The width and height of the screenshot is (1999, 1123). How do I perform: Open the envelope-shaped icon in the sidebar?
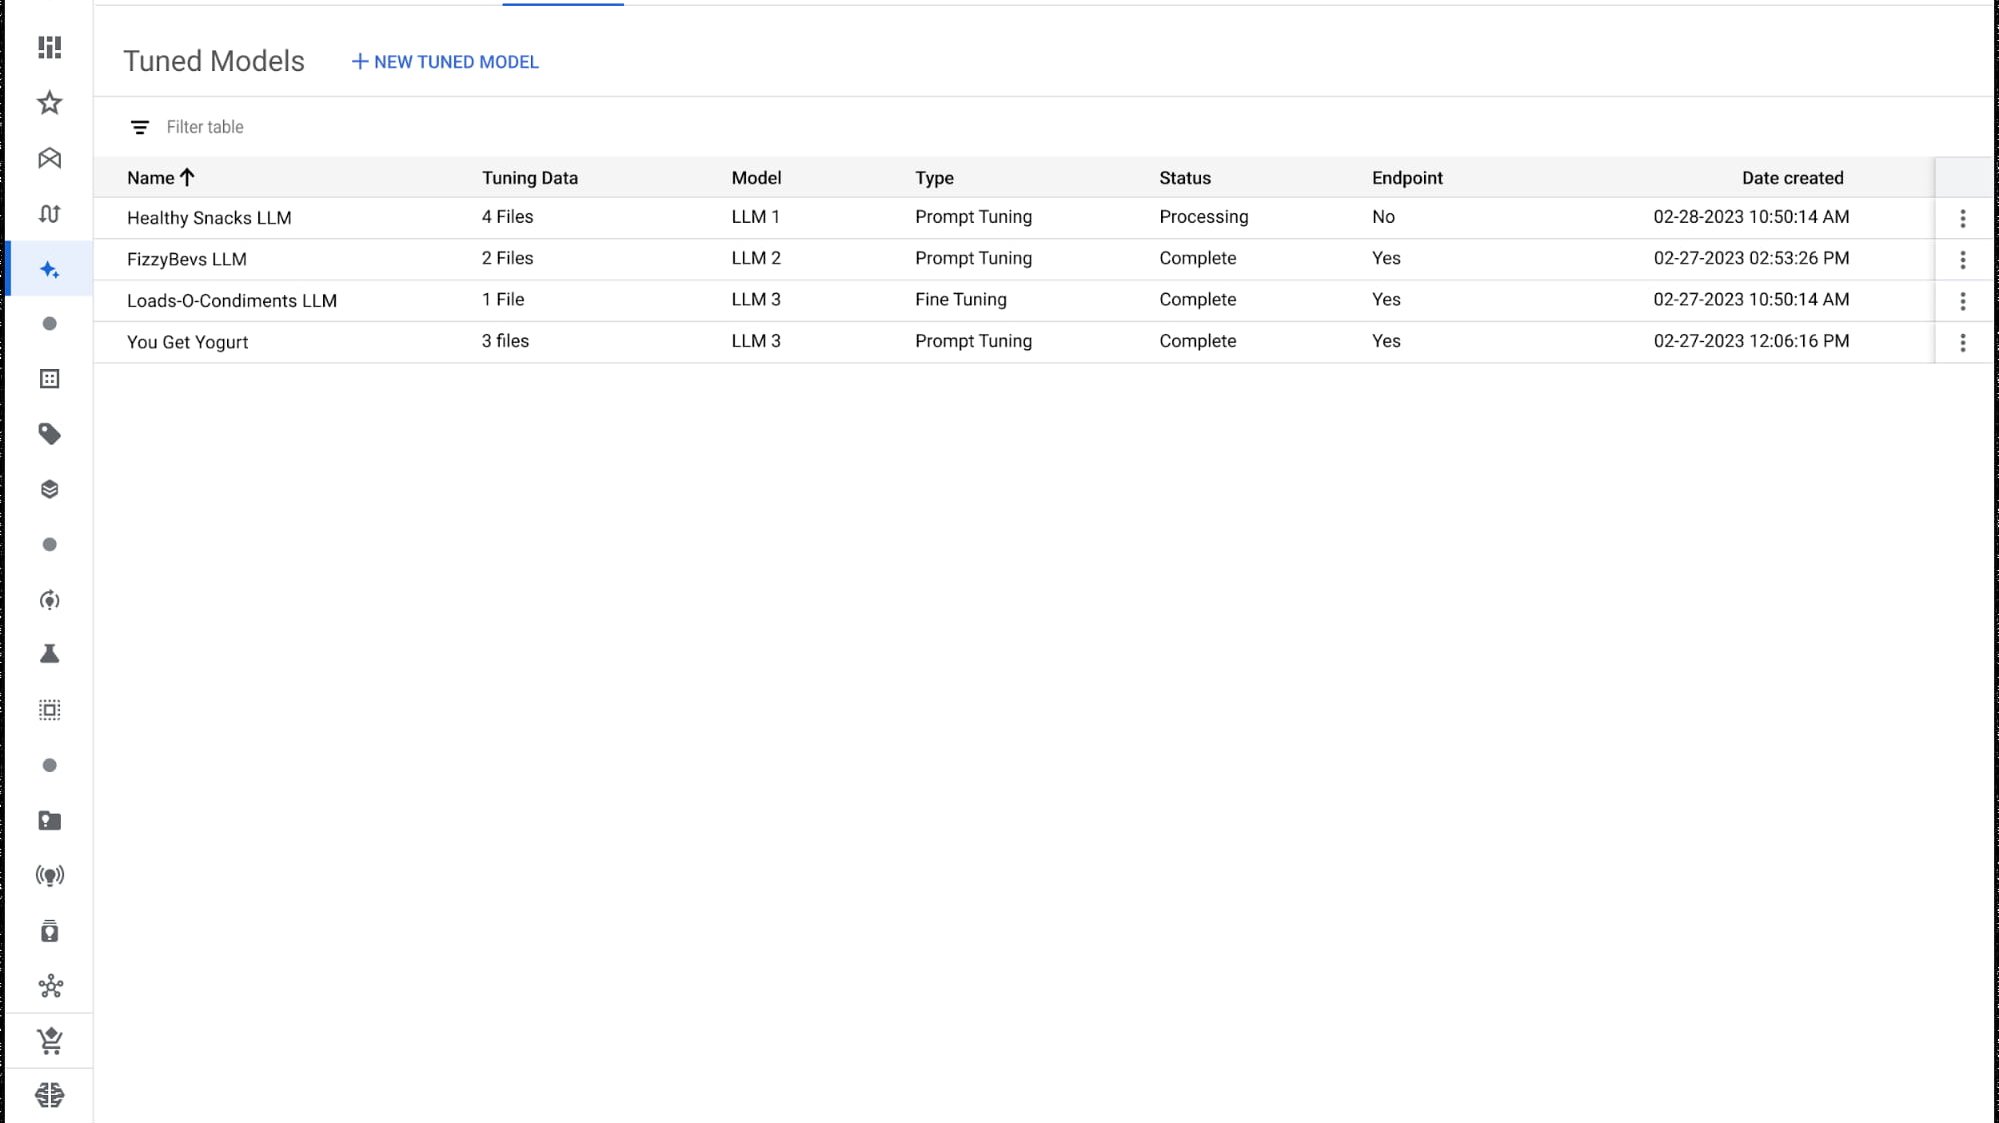click(49, 158)
